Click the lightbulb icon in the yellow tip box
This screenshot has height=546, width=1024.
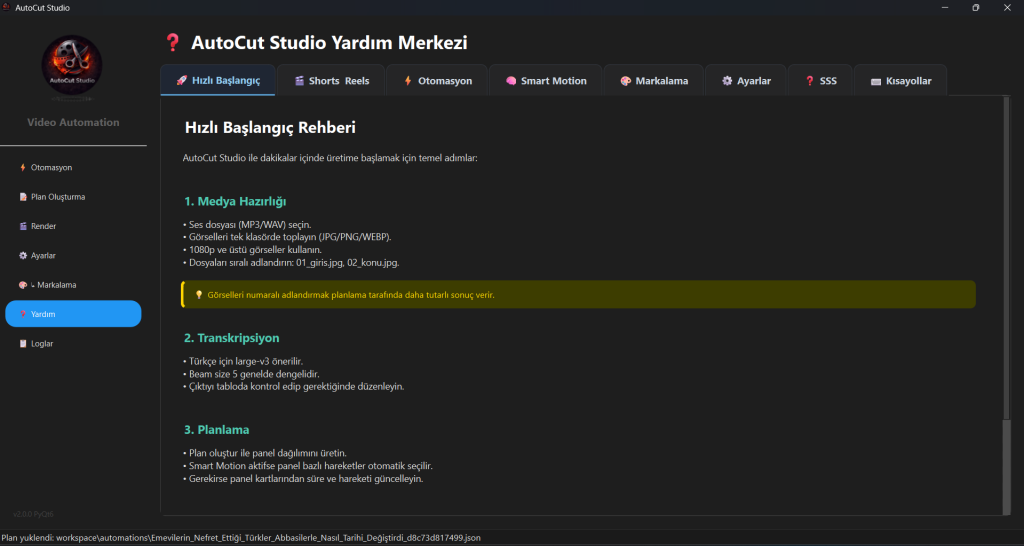click(x=198, y=295)
